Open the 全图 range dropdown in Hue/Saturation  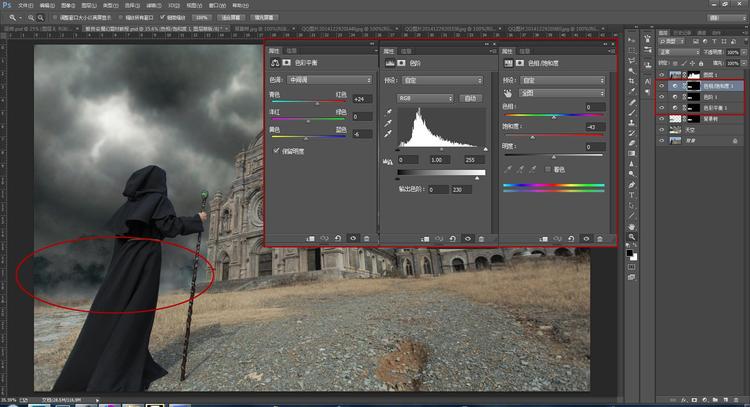pos(562,93)
